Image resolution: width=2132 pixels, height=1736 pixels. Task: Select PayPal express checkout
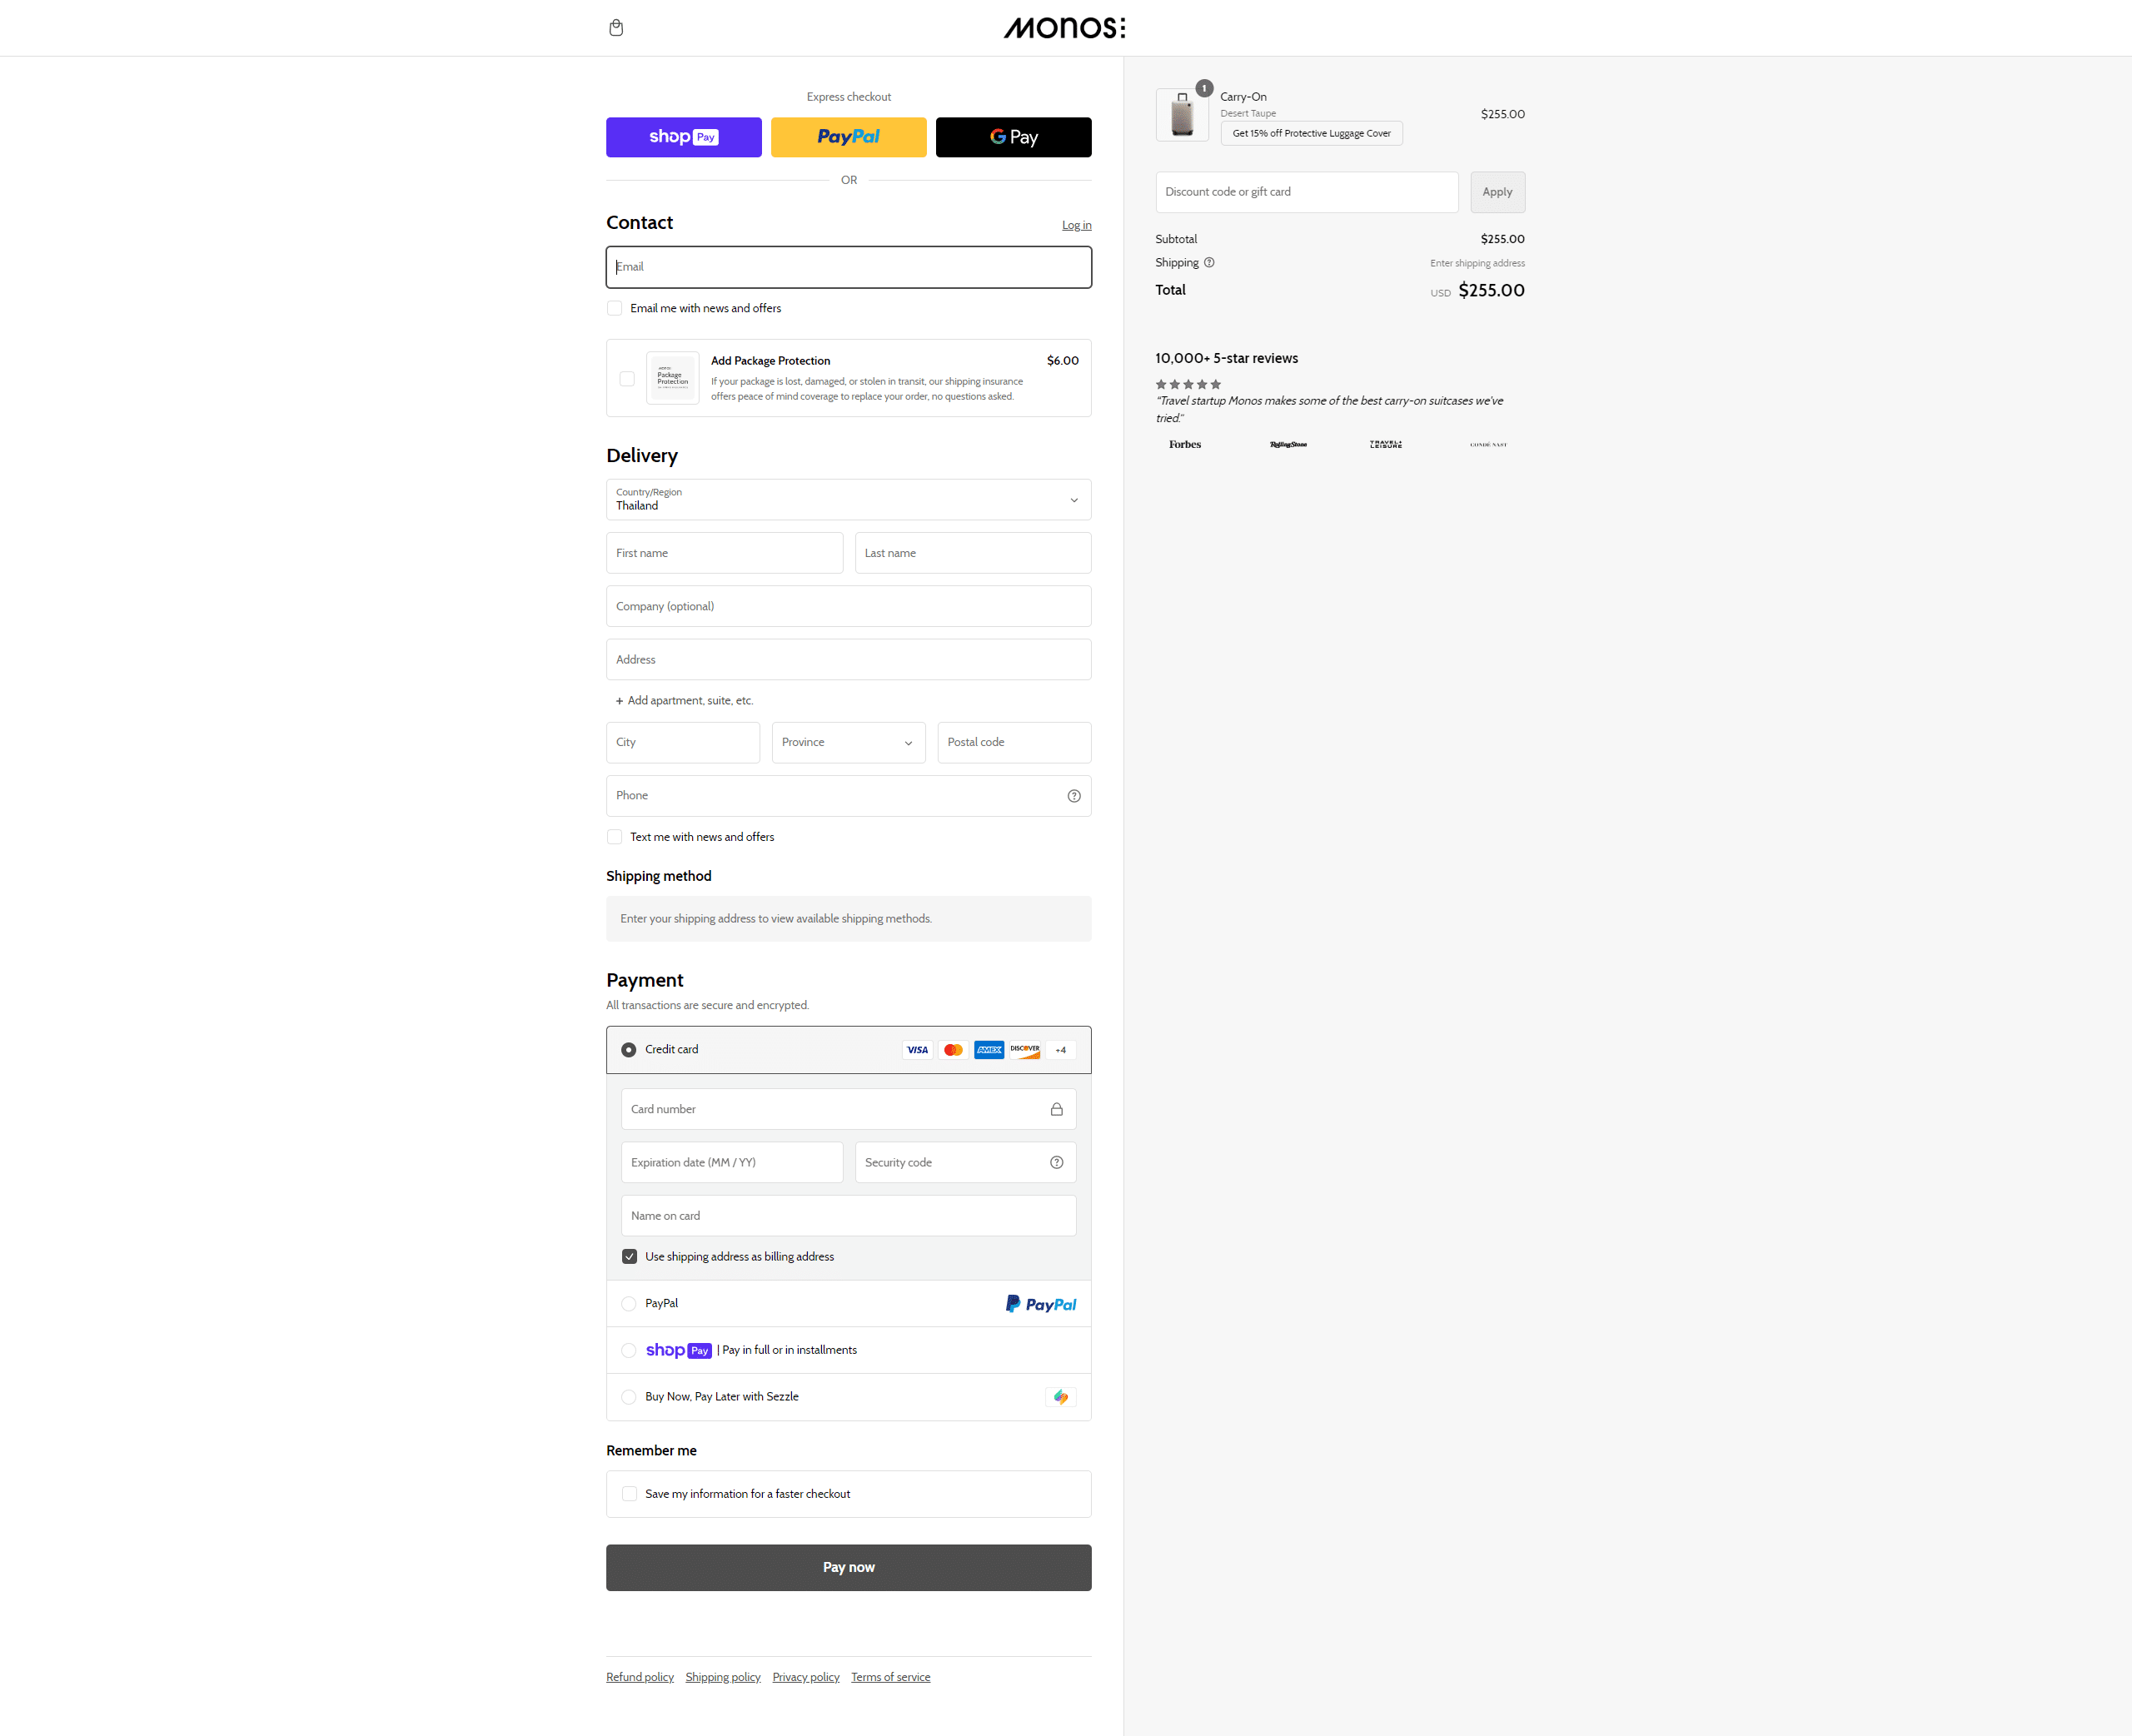tap(848, 137)
